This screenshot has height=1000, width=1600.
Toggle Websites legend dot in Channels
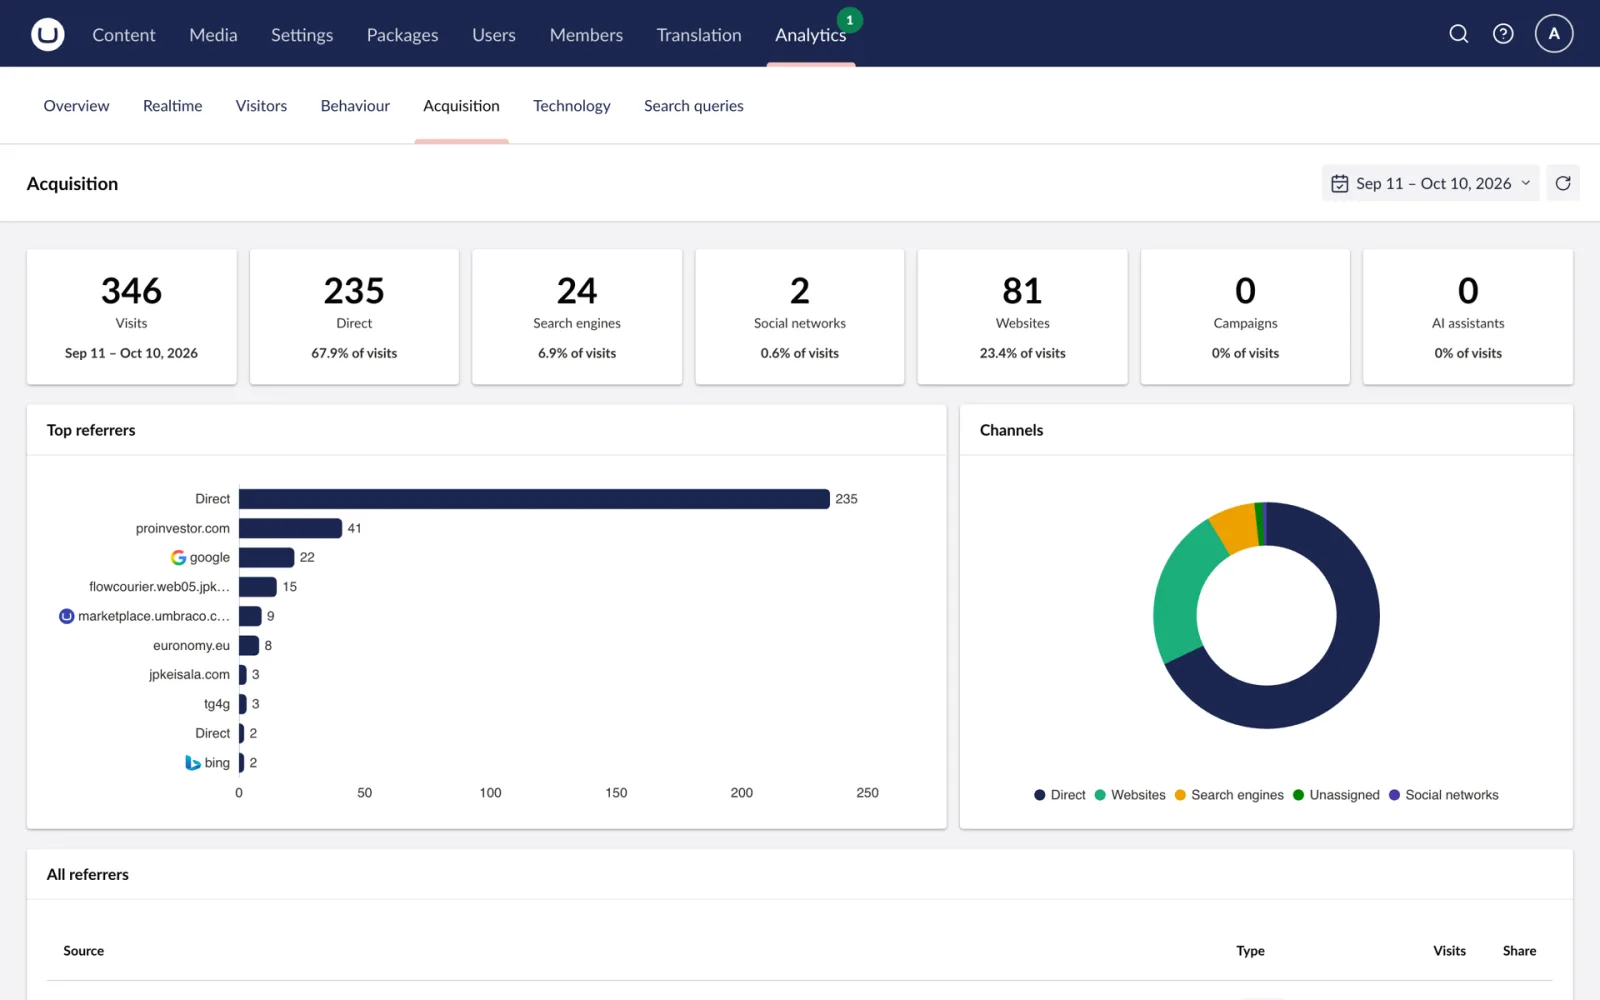tap(1100, 795)
